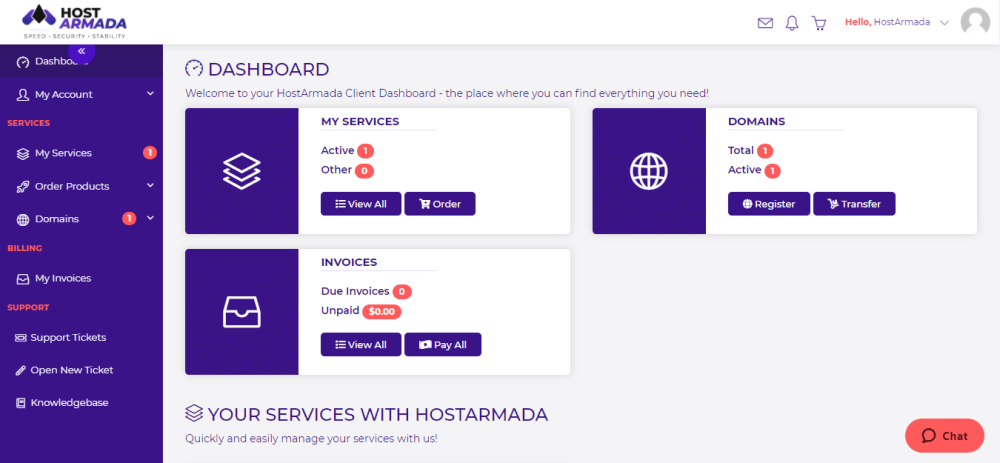1000x463 pixels.
Task: Click YOUR SERVICES WITH HOSTARMADA heading
Action: pos(378,415)
